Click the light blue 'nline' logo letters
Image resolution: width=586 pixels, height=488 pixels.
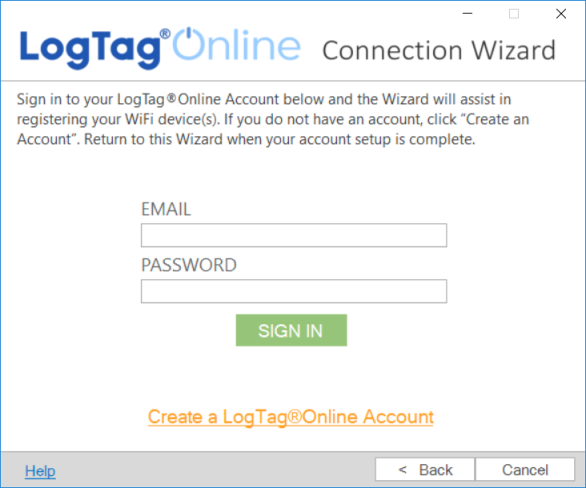[253, 46]
